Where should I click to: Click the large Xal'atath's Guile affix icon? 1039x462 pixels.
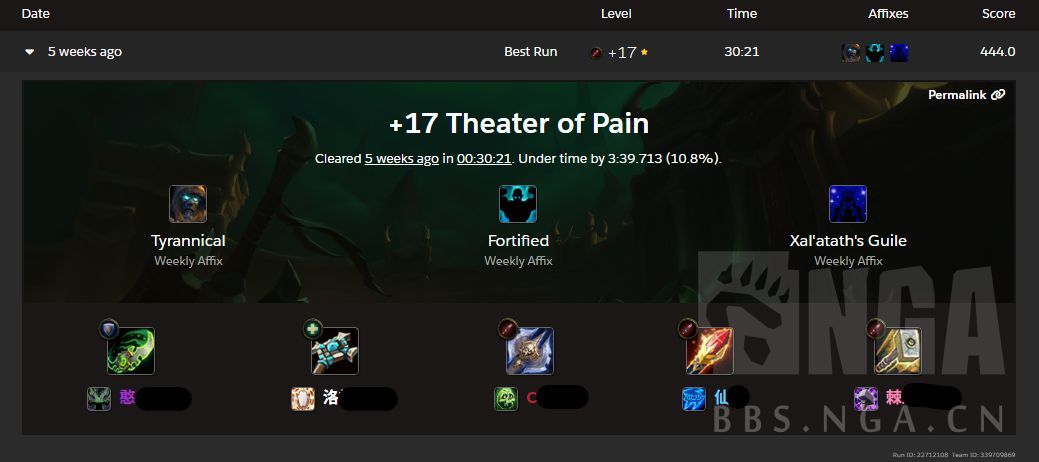click(x=848, y=203)
